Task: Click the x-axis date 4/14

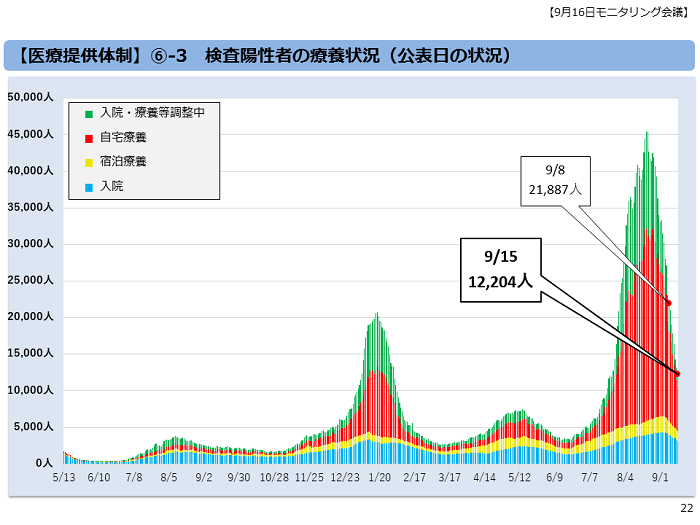Action: [x=484, y=478]
